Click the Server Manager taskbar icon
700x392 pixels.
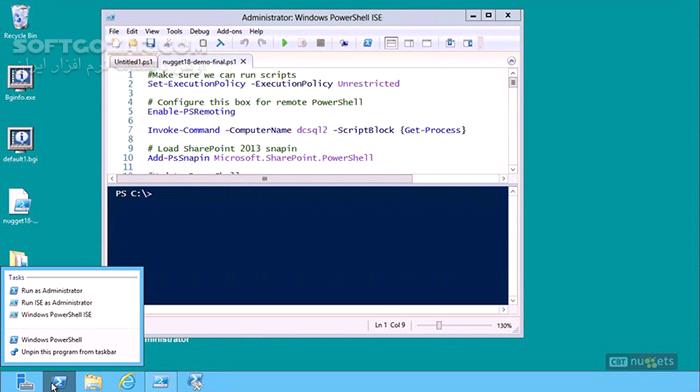tap(25, 382)
